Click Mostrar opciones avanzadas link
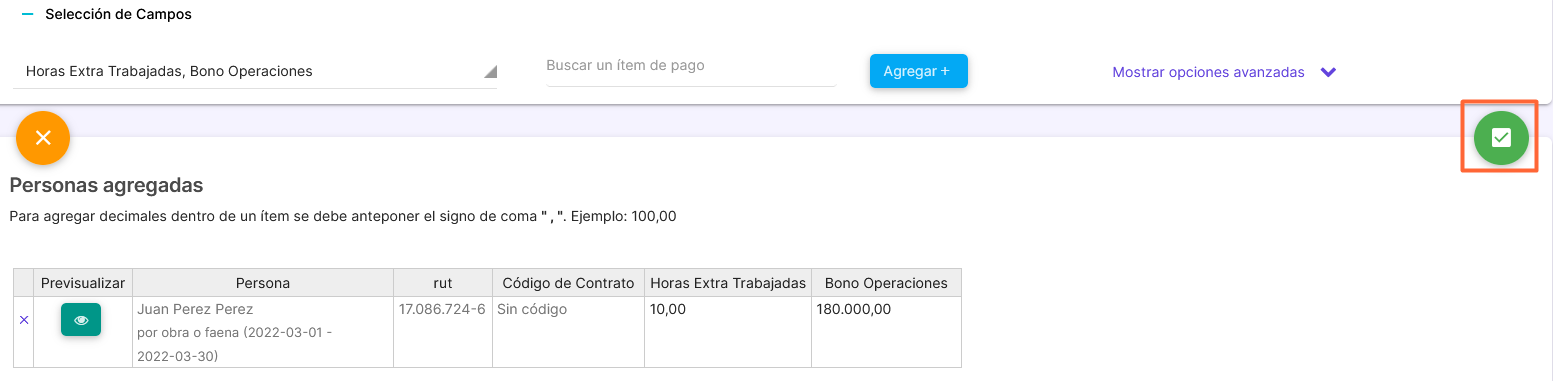Screen dimensions: 1553x381 (x=1208, y=72)
